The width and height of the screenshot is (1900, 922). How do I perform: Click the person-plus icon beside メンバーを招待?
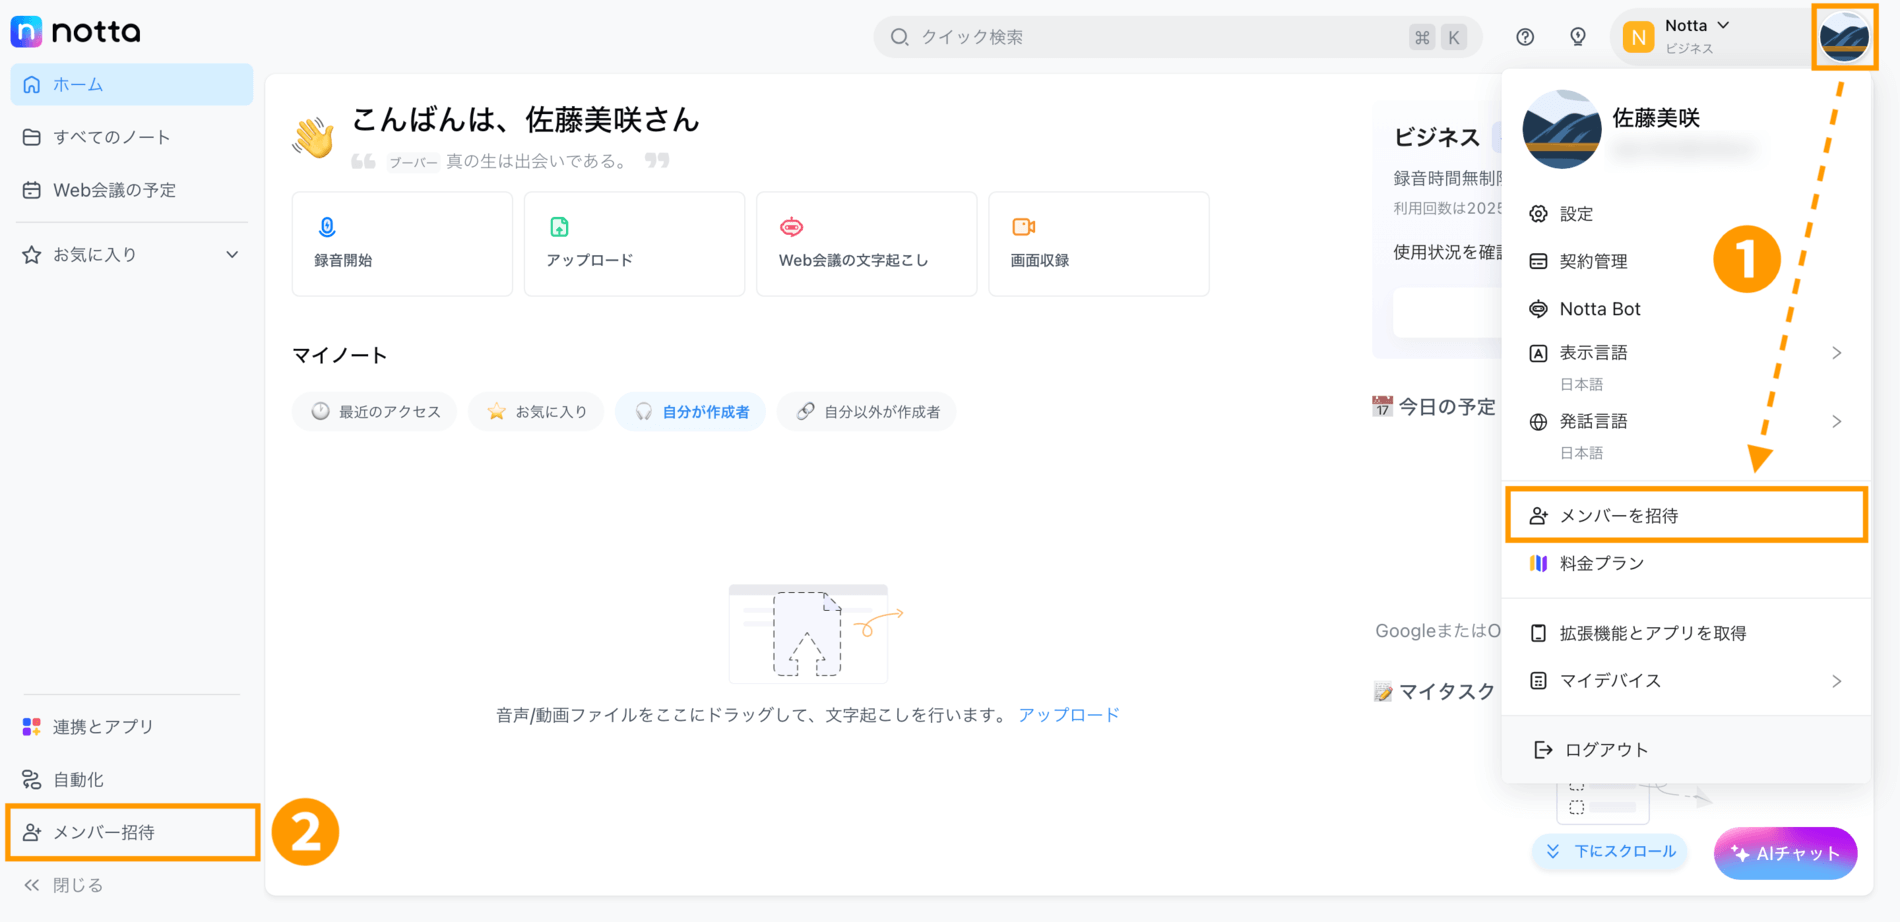[1538, 516]
